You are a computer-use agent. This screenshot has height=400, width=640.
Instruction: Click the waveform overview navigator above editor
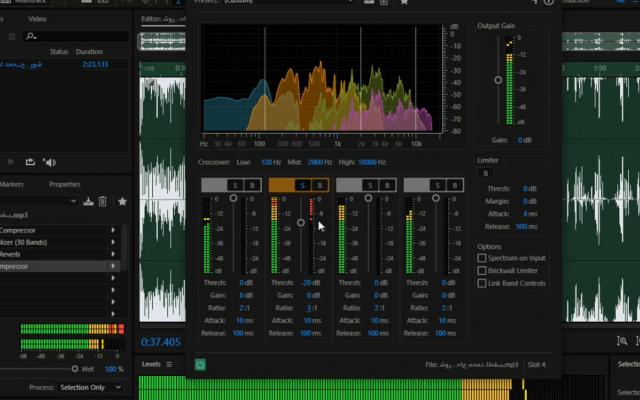pyautogui.click(x=162, y=42)
